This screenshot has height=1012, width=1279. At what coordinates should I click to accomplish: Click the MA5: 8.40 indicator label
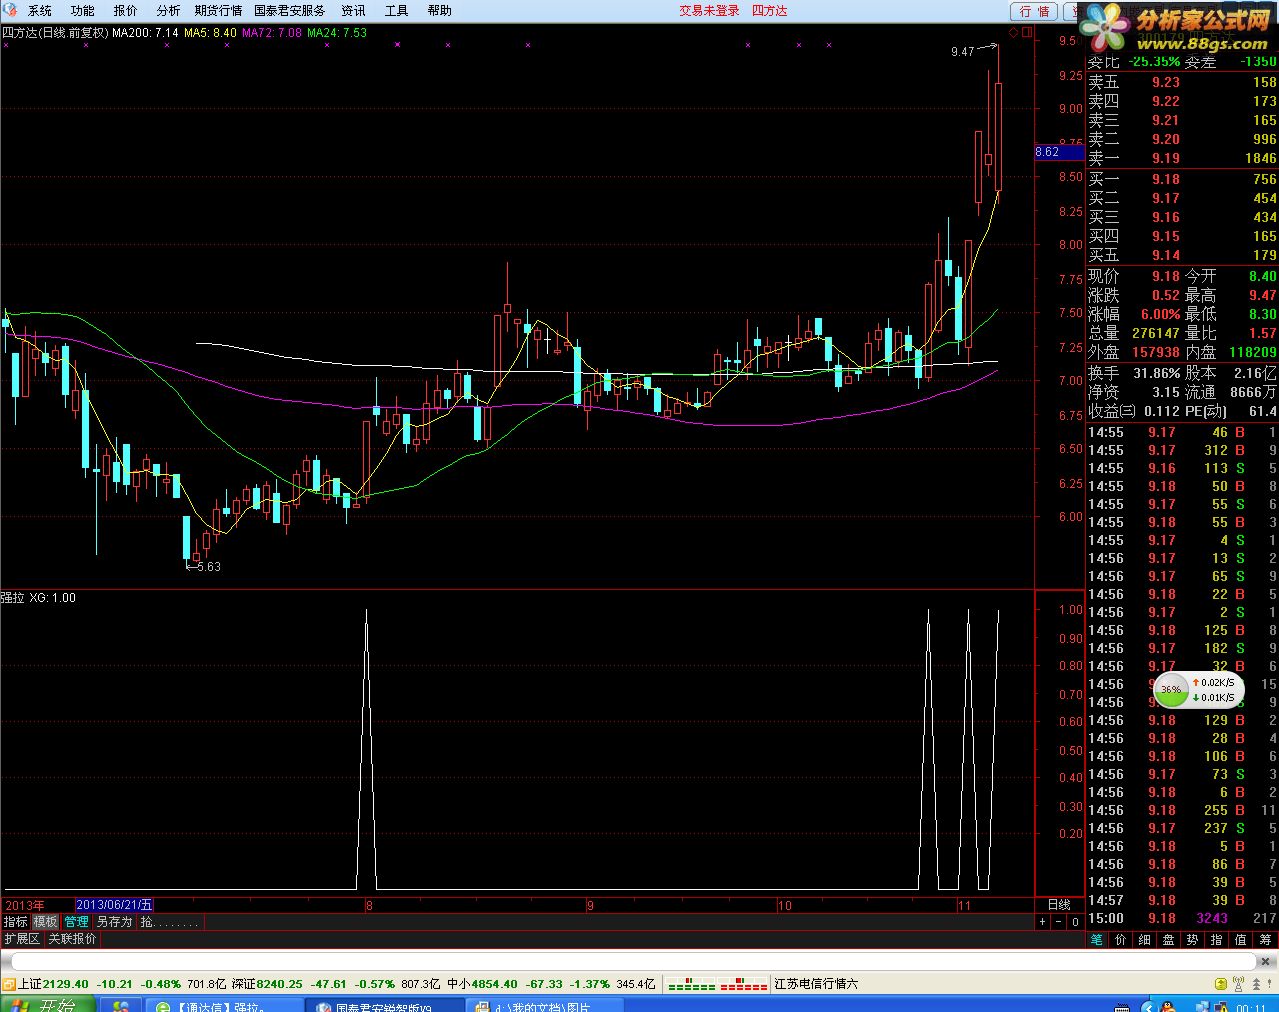[x=210, y=33]
